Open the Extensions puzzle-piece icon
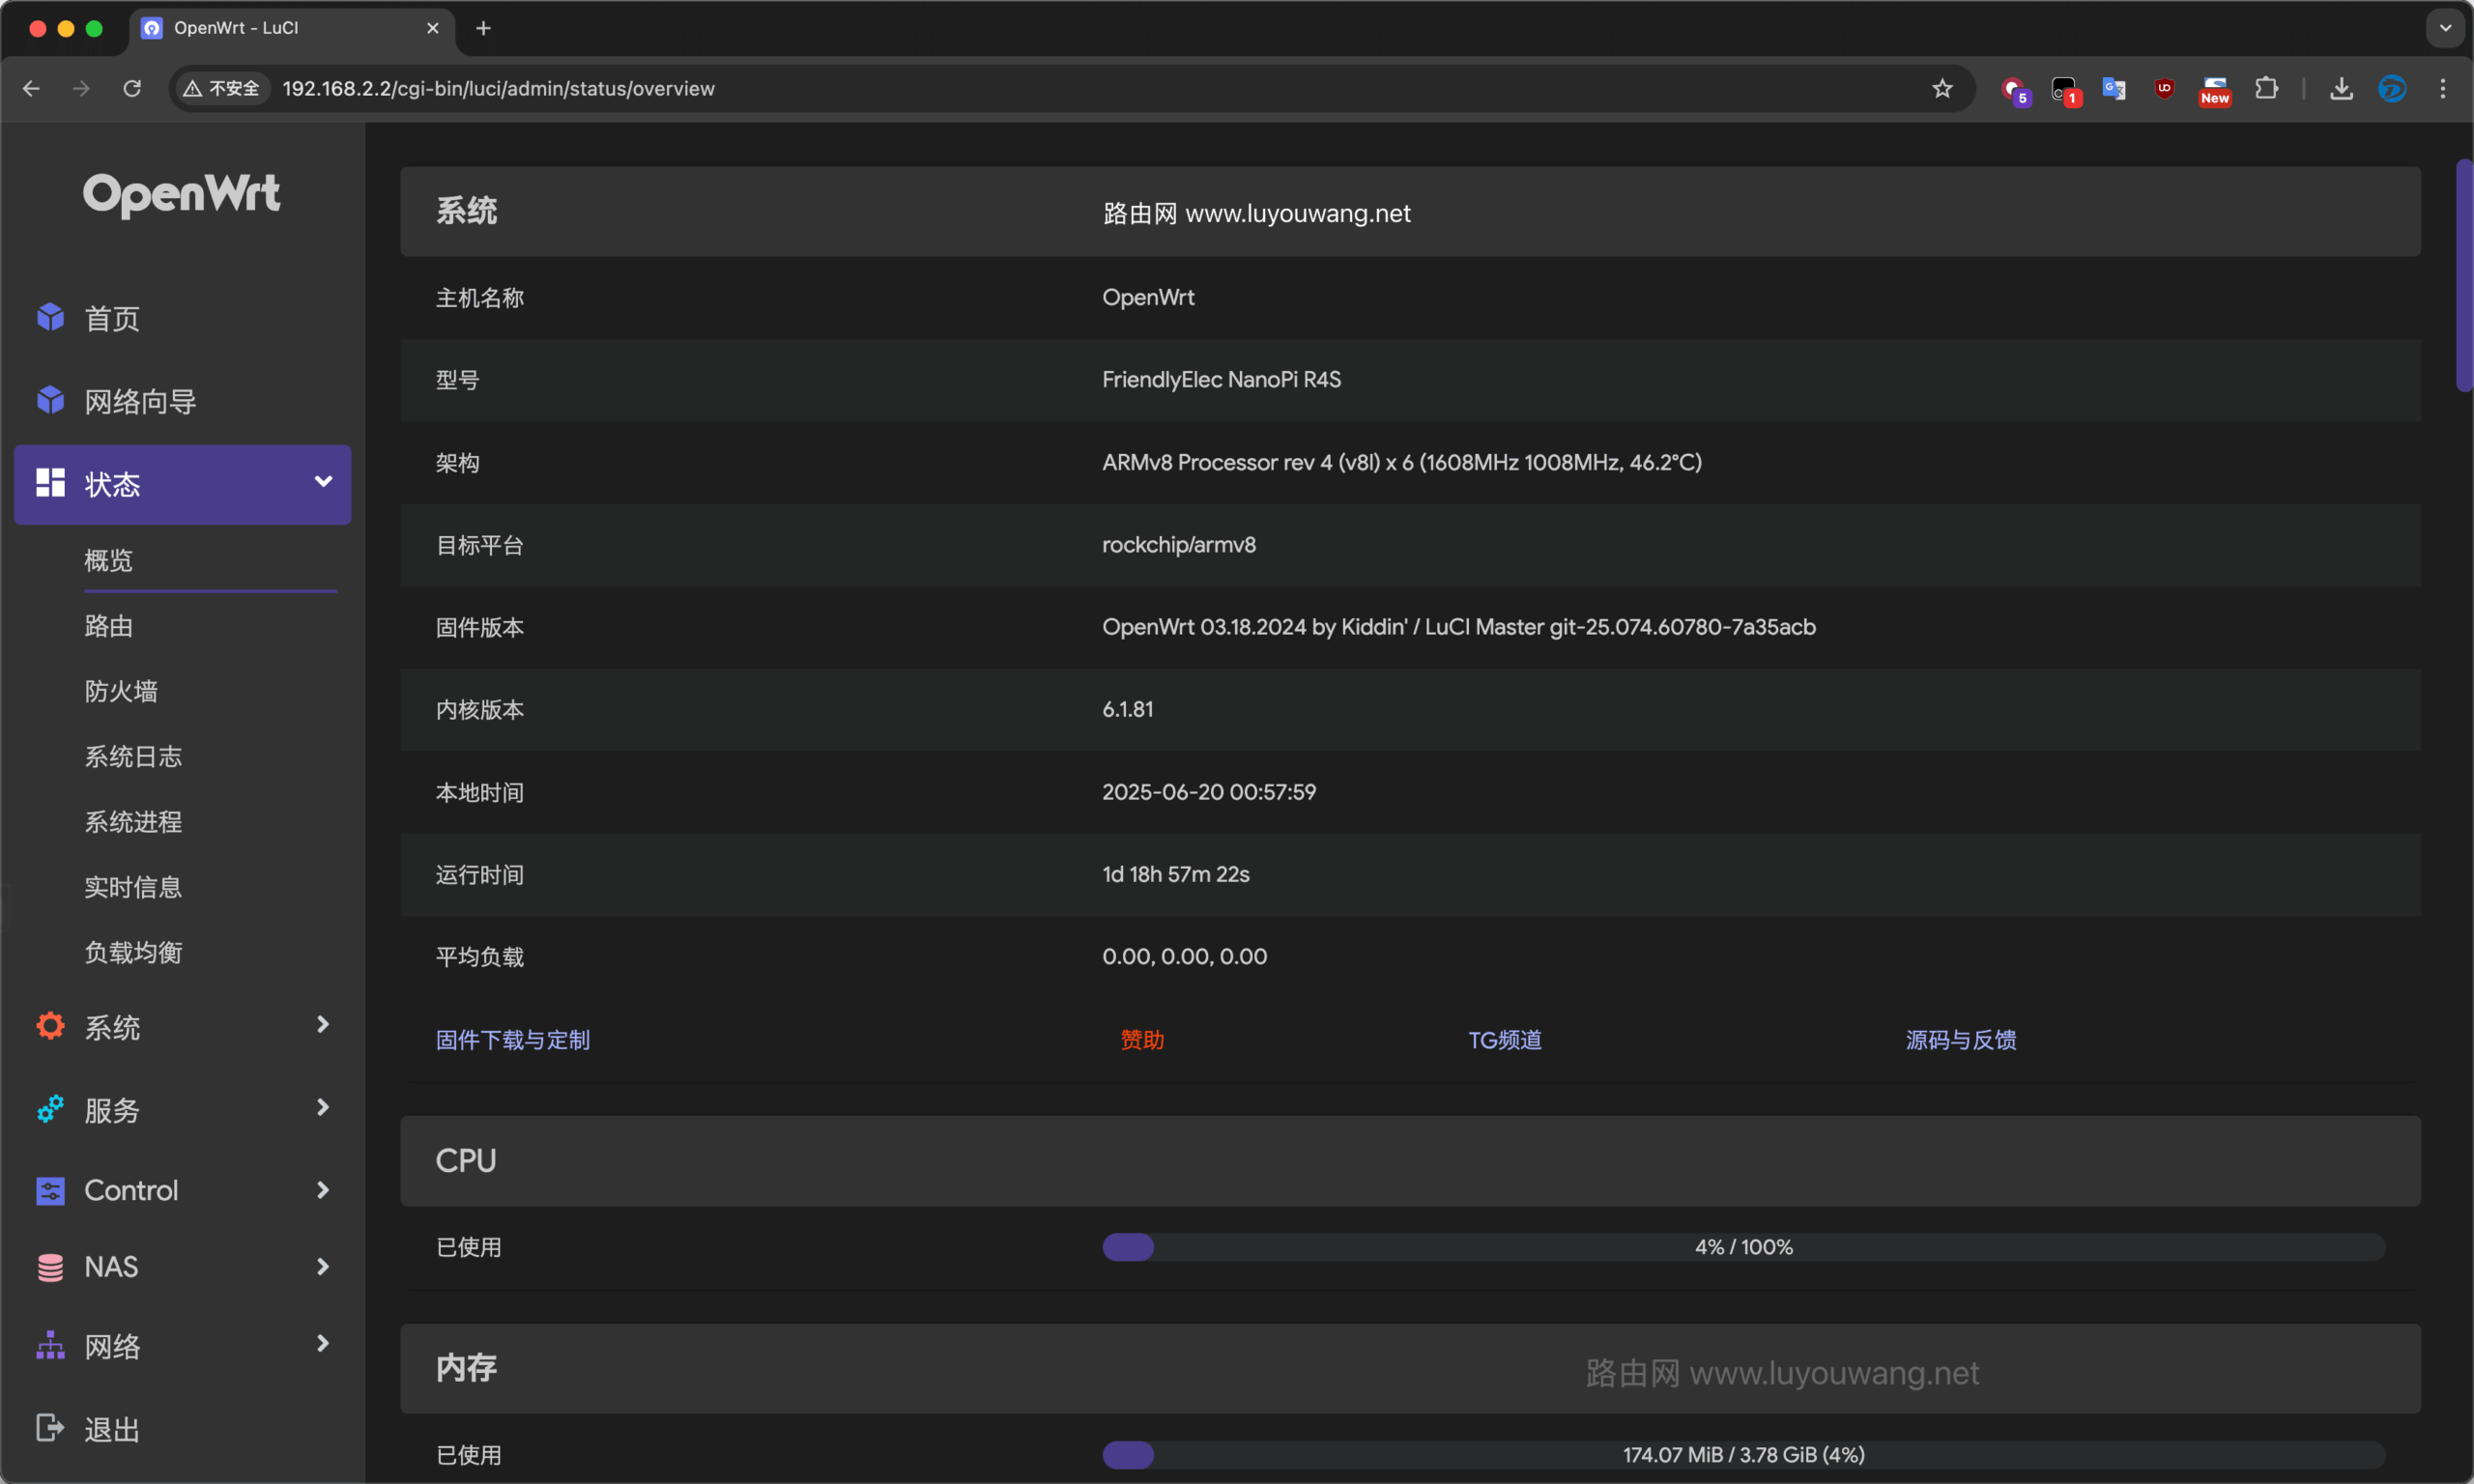Screen dimensions: 2474x1484 pyautogui.click(x=2266, y=88)
